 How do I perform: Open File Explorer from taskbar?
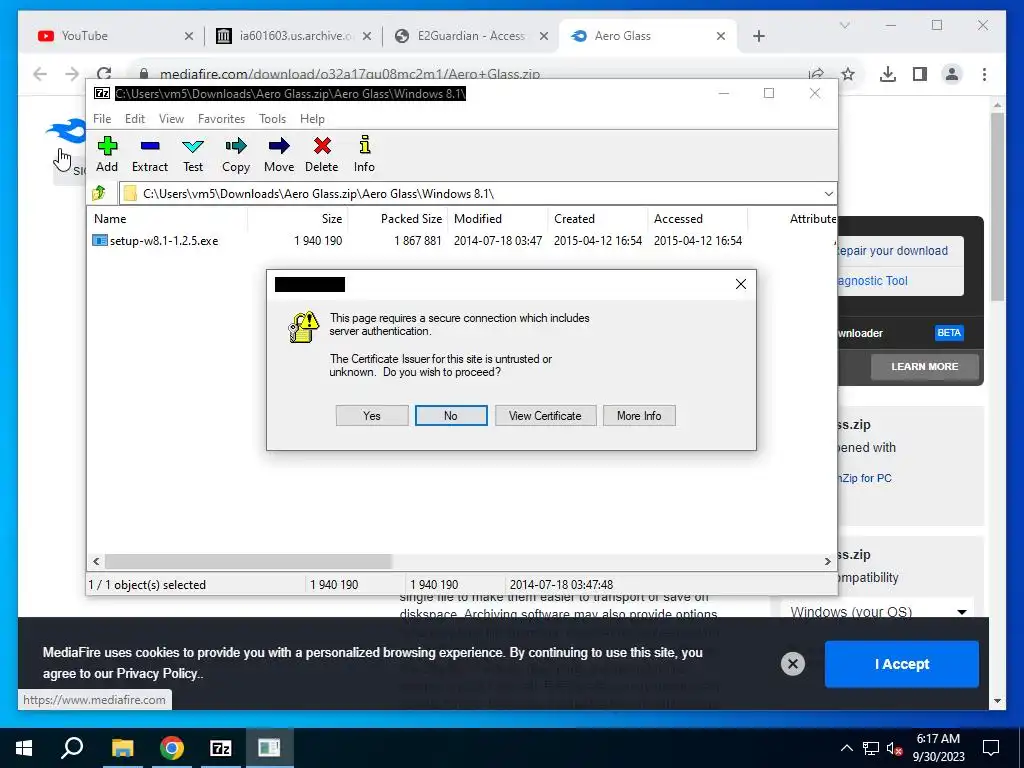[x=122, y=748]
